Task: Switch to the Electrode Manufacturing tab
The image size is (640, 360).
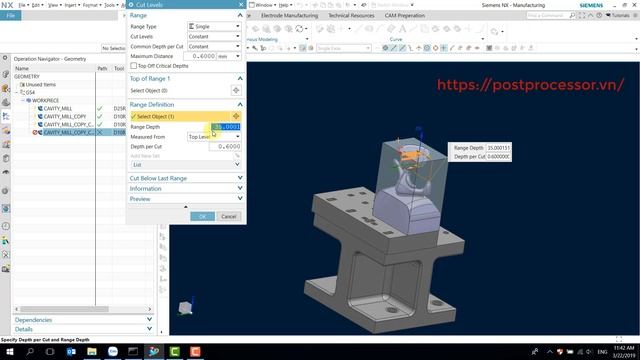Action: 289,16
